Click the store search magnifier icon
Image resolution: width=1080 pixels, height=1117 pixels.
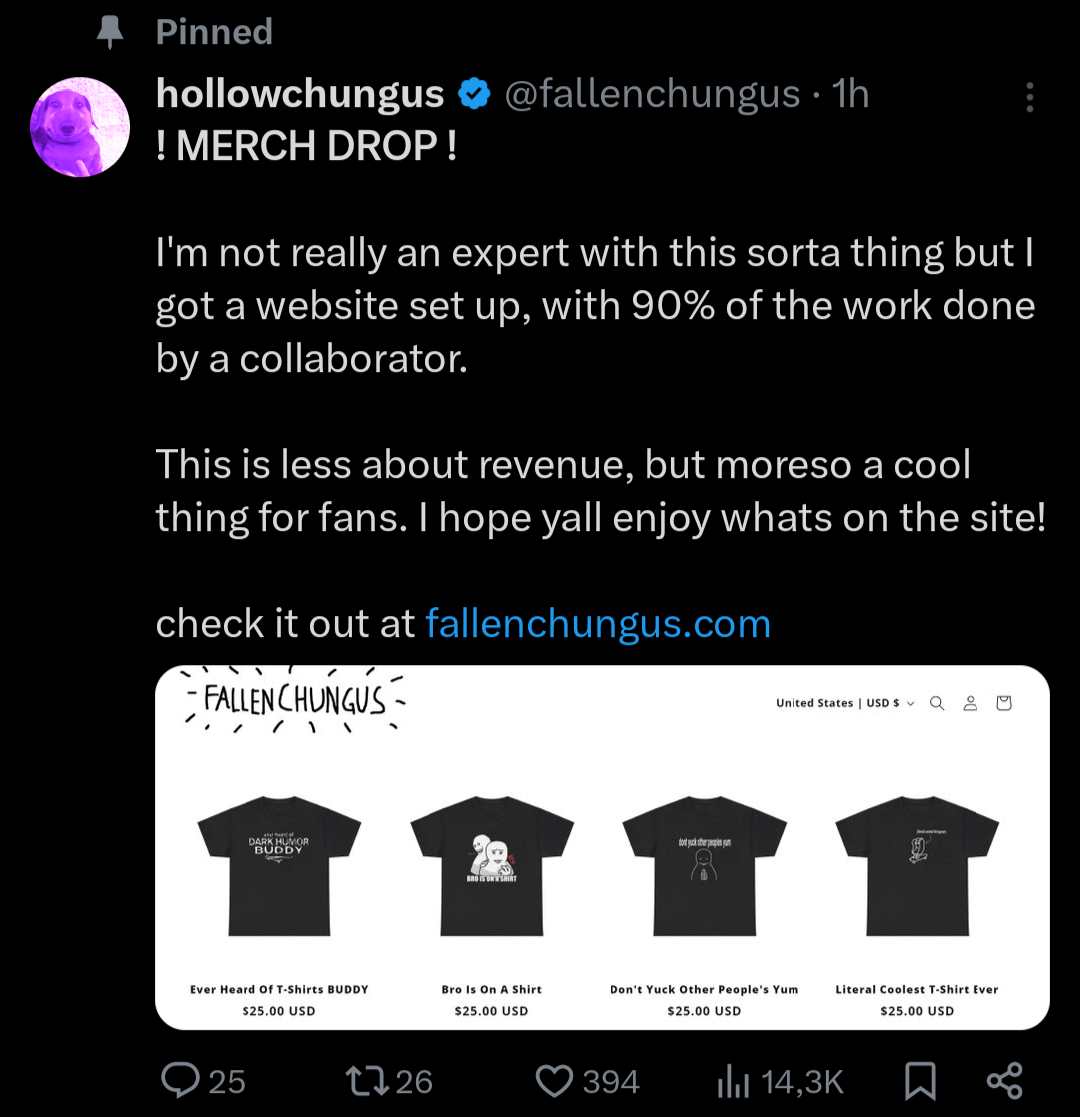[x=937, y=703]
